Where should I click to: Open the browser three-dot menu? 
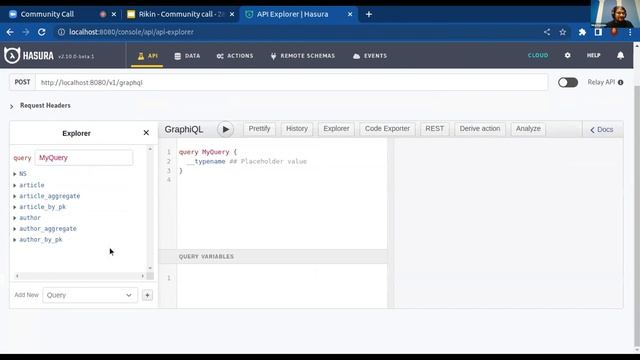coord(630,32)
